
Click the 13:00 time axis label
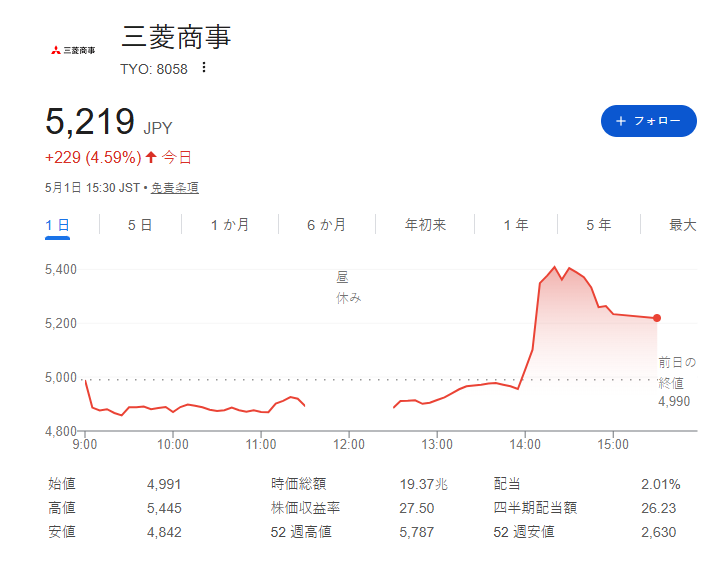click(437, 444)
